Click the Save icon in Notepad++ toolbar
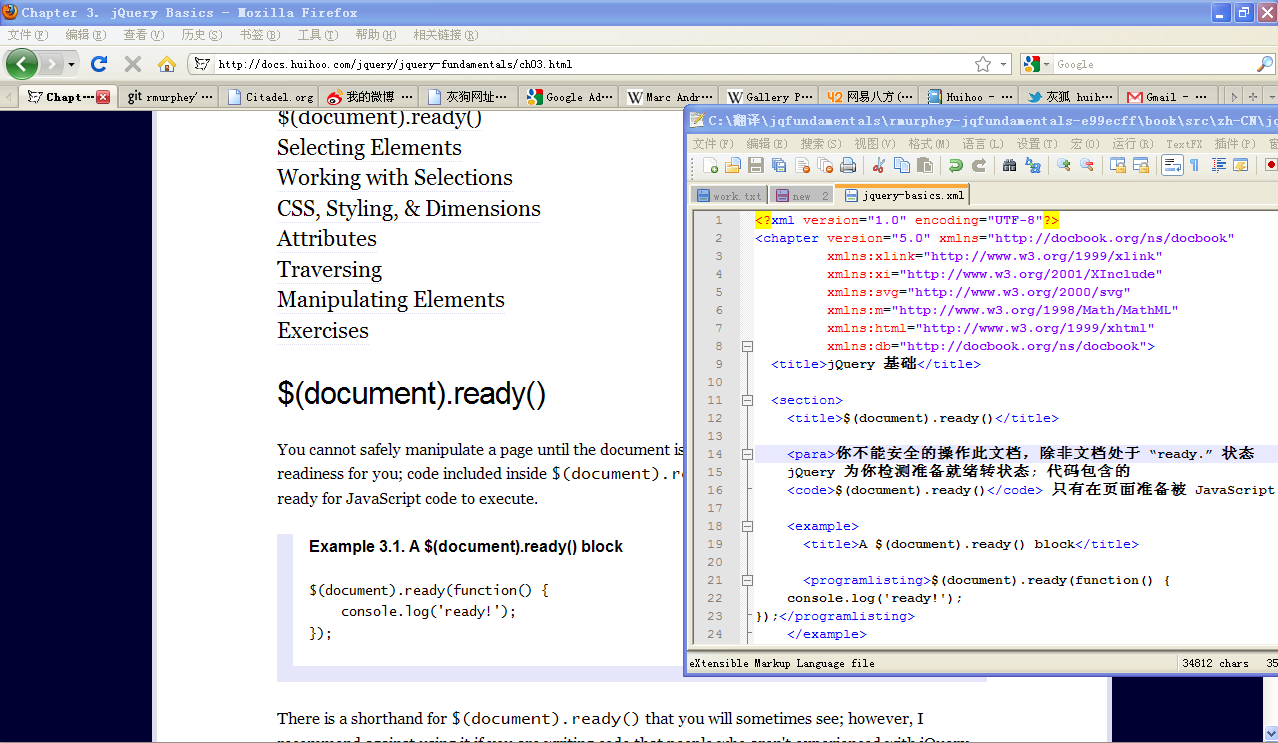 tap(756, 166)
